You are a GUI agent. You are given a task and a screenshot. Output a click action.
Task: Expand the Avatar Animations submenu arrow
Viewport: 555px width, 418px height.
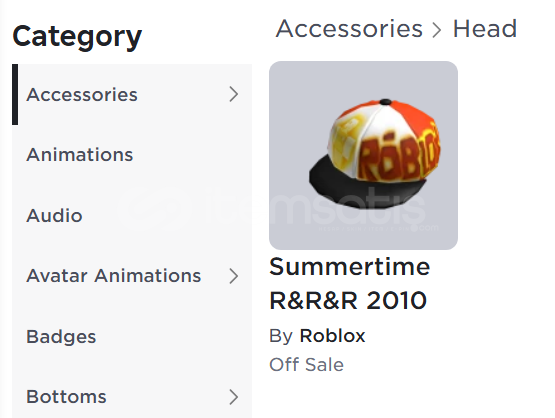point(234,276)
